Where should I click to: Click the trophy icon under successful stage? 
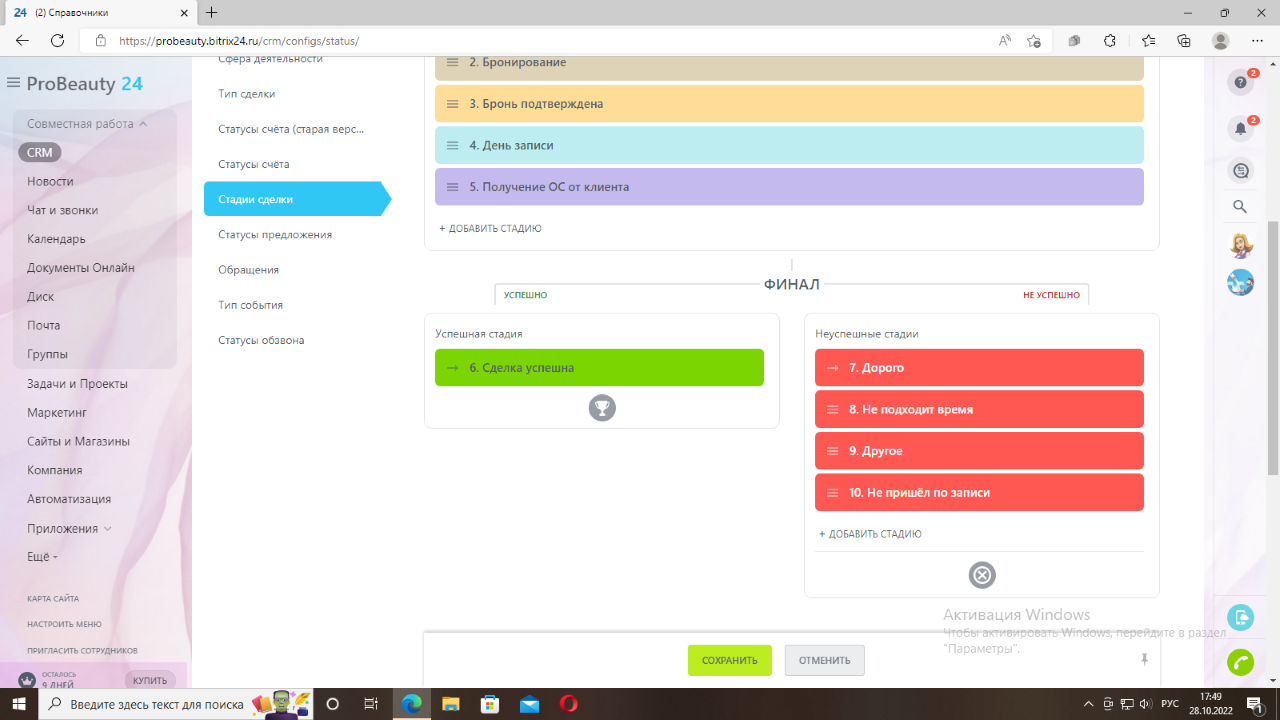pos(602,407)
